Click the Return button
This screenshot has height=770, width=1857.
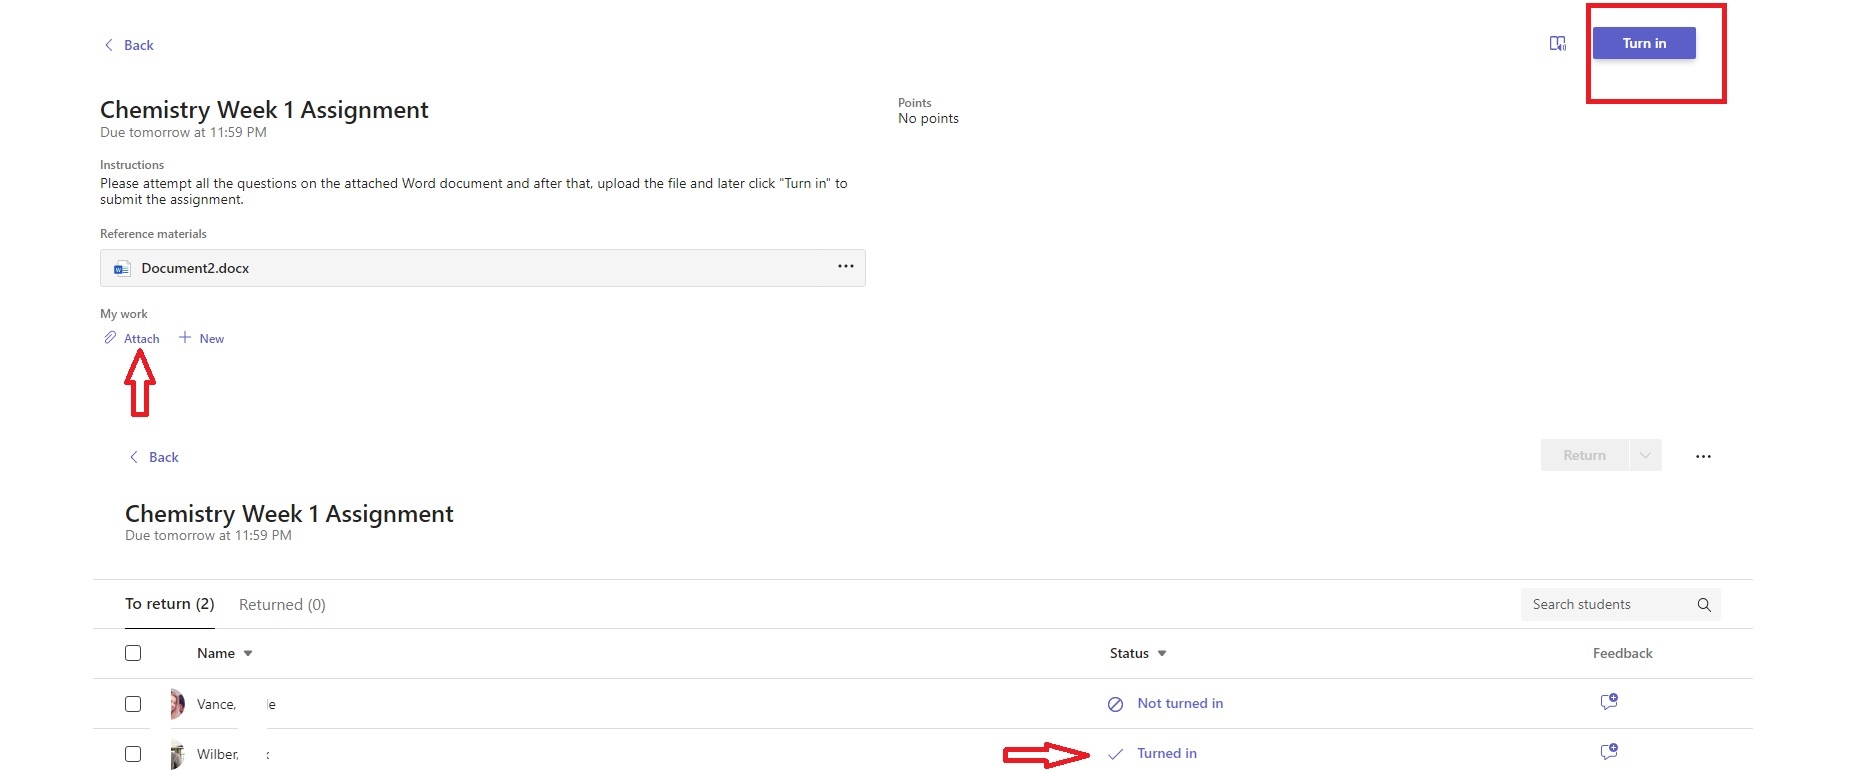pos(1584,455)
